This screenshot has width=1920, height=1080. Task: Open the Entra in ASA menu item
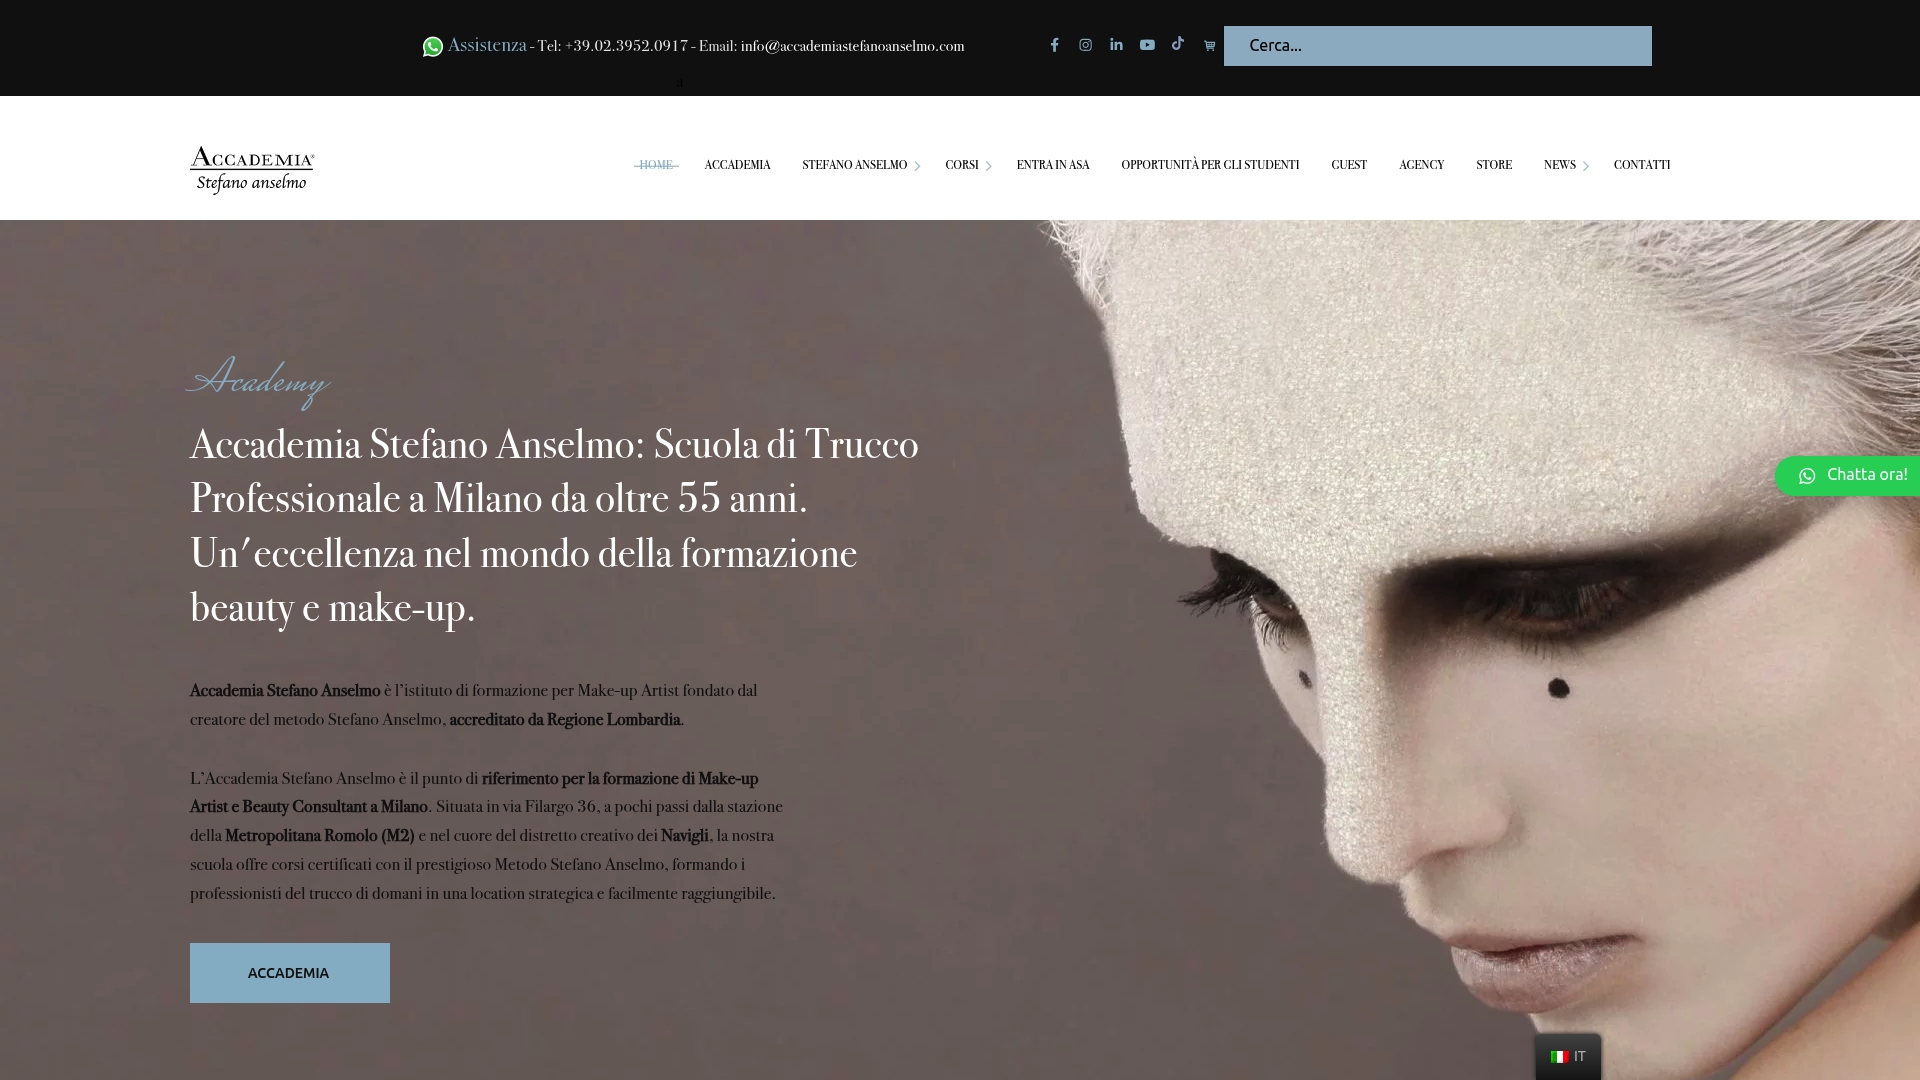point(1053,165)
